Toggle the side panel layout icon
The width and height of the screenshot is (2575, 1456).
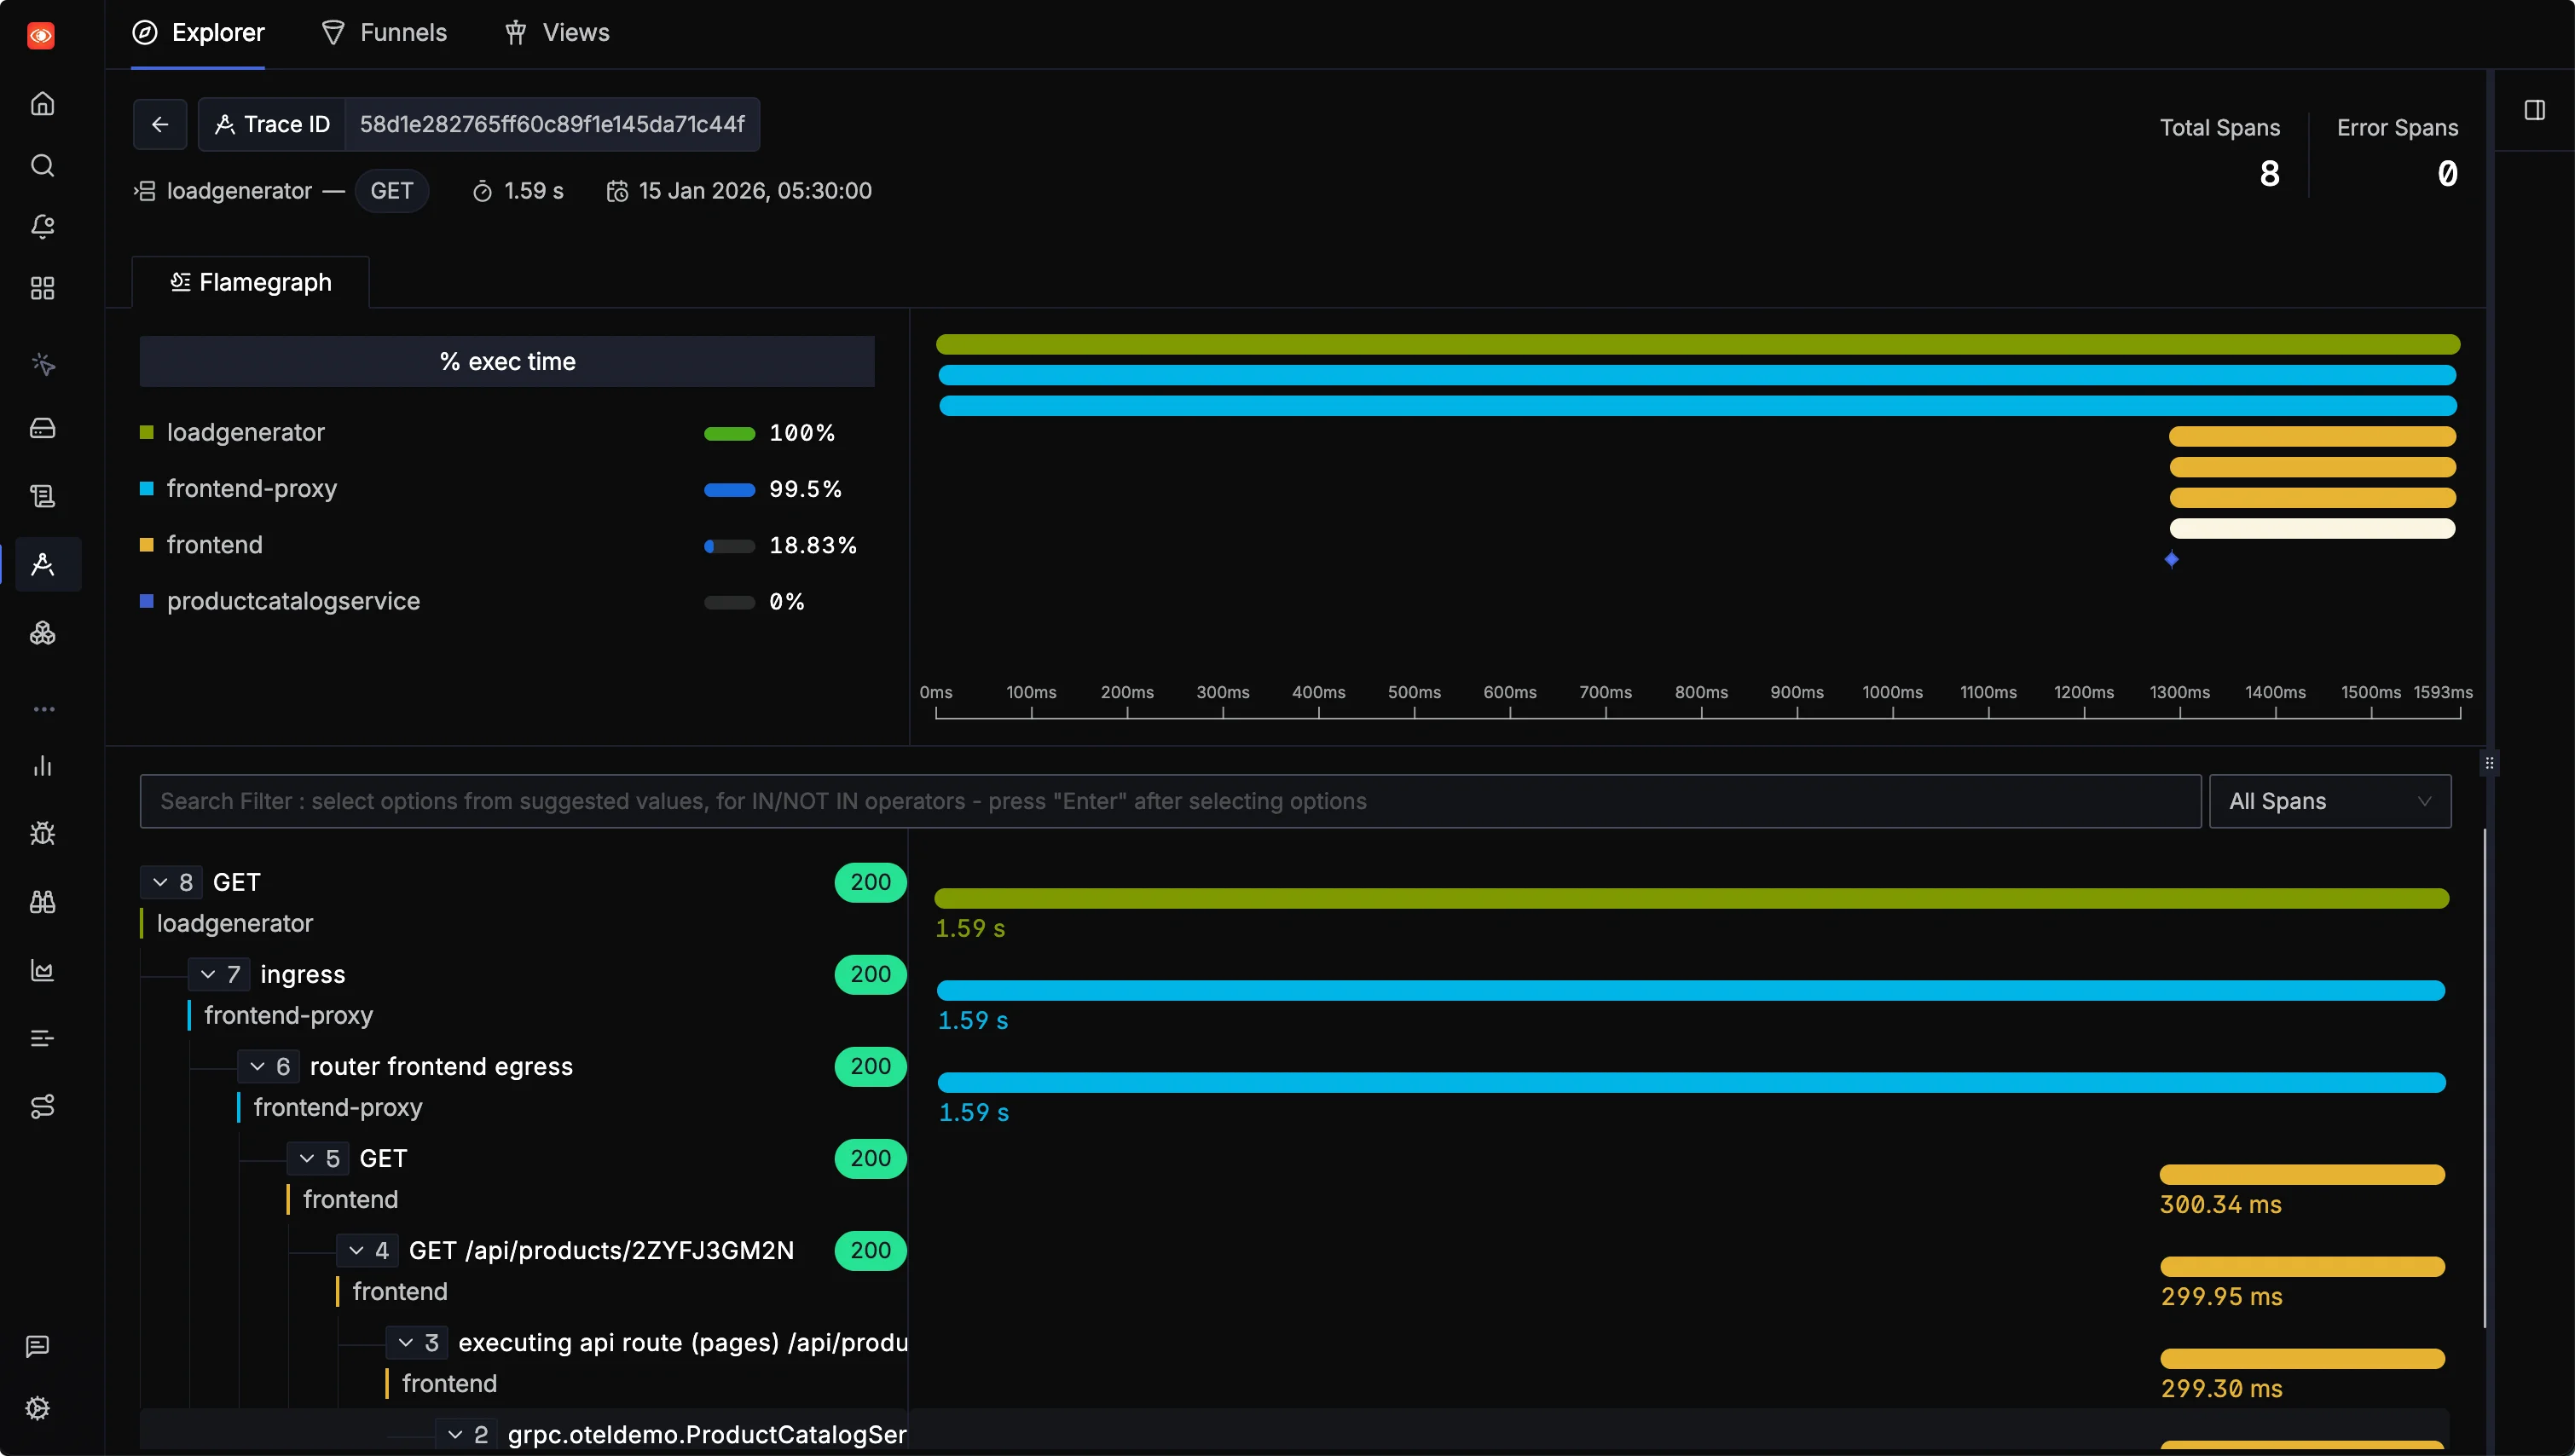[2534, 110]
